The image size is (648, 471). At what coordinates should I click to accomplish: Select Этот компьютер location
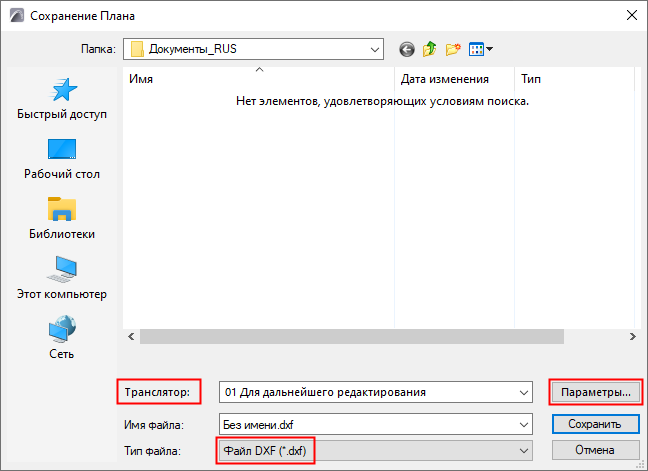coord(62,278)
